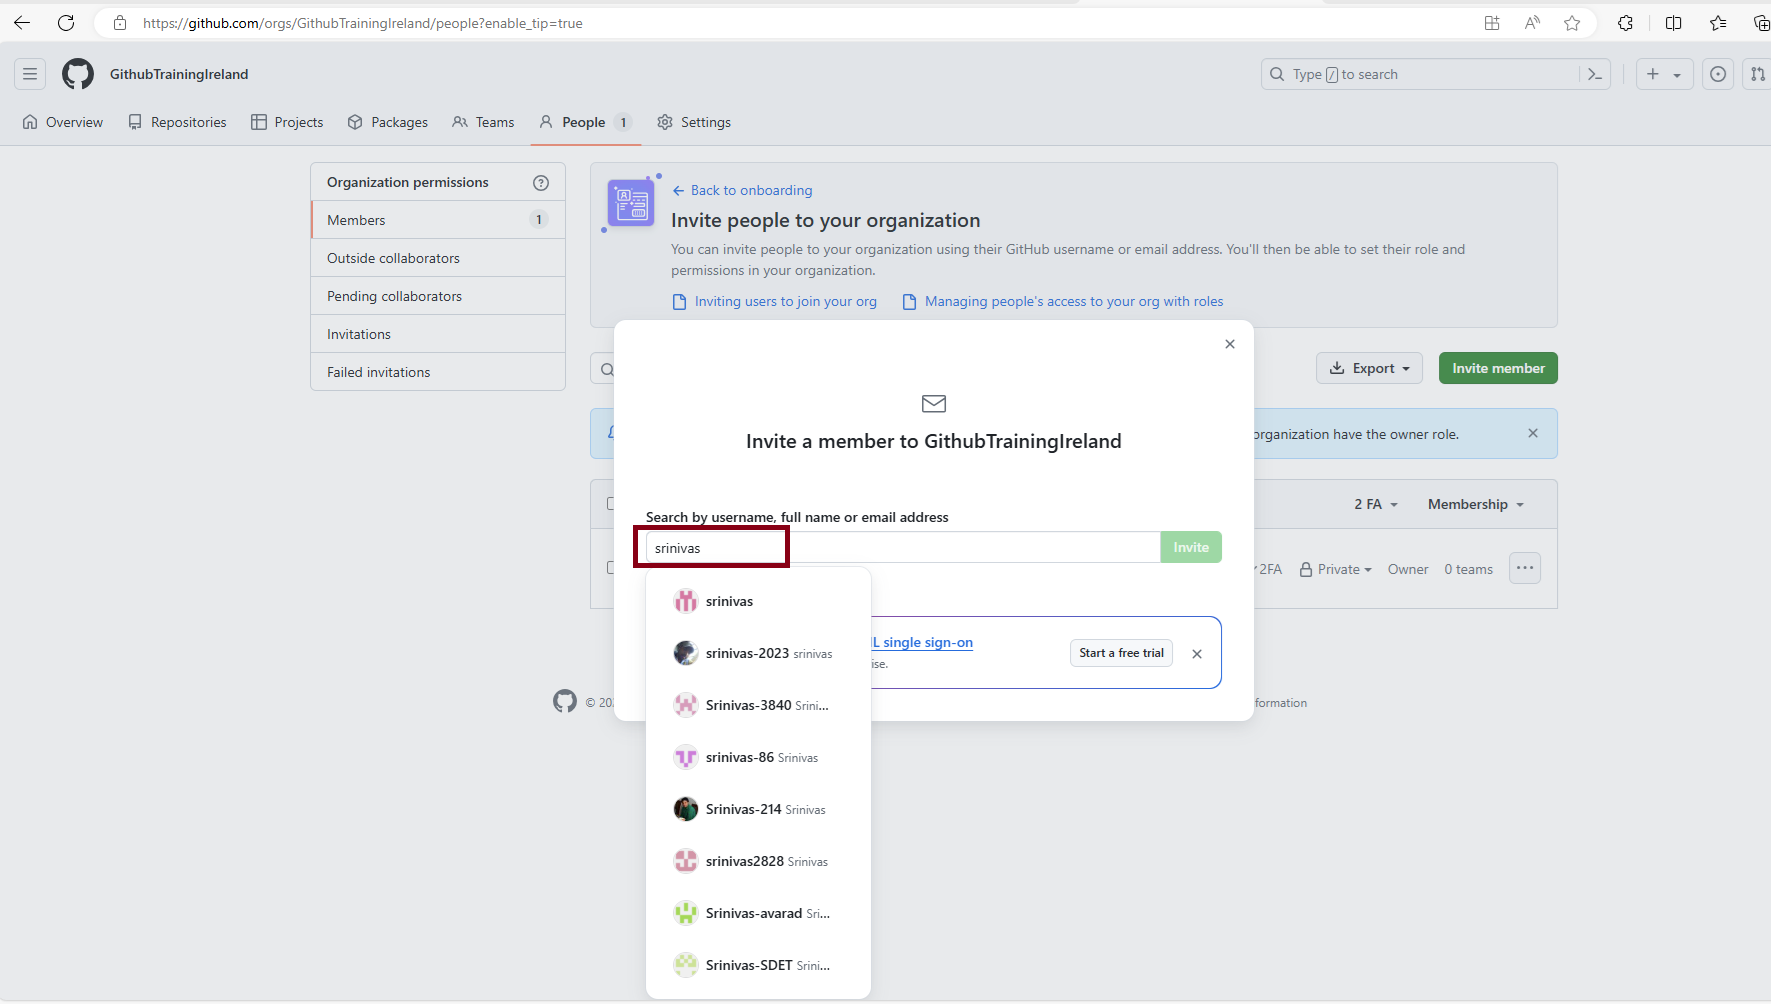This screenshot has width=1771, height=1004.
Task: Click the GithubTrainingIreland organization name
Action: pyautogui.click(x=179, y=74)
